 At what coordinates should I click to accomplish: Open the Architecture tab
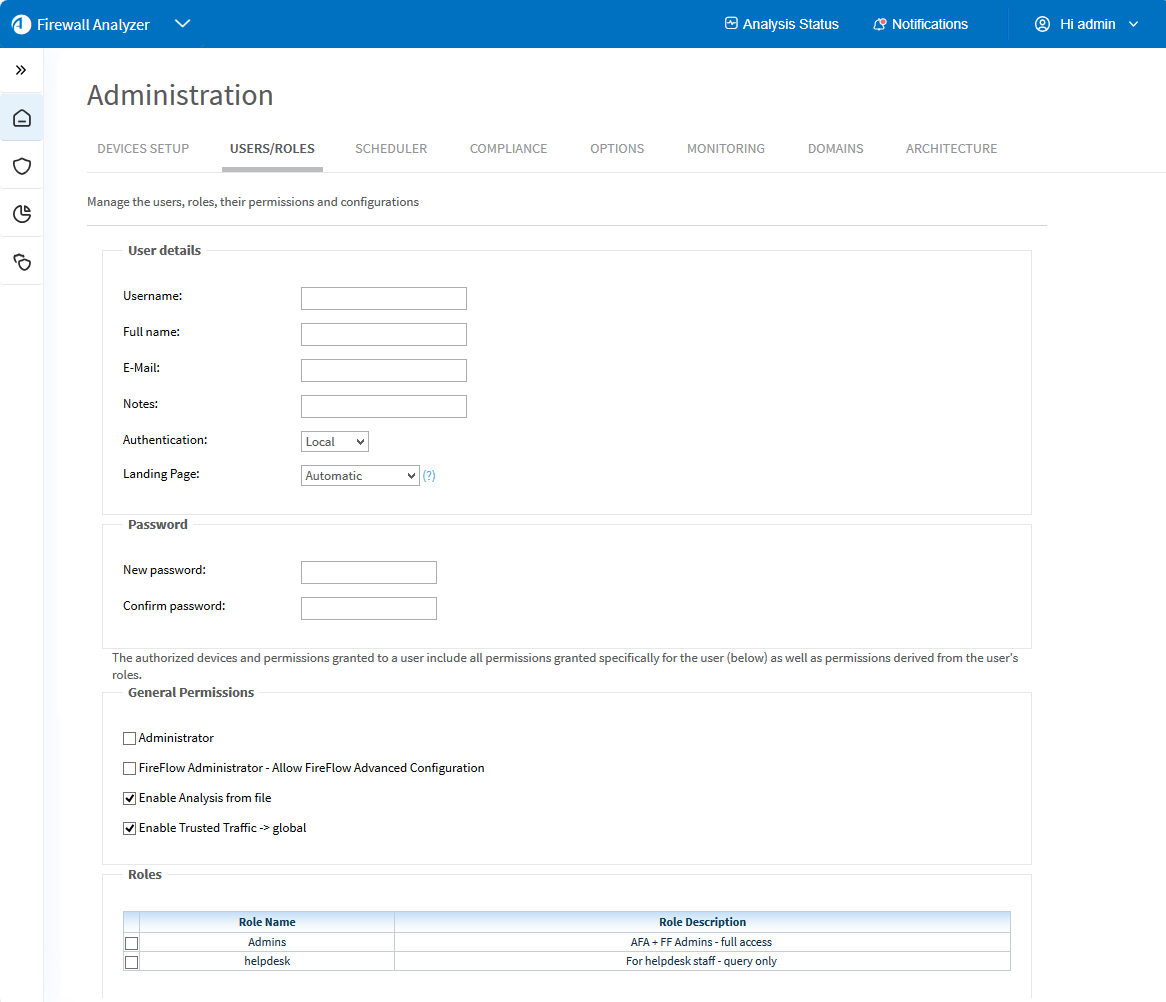(x=951, y=149)
